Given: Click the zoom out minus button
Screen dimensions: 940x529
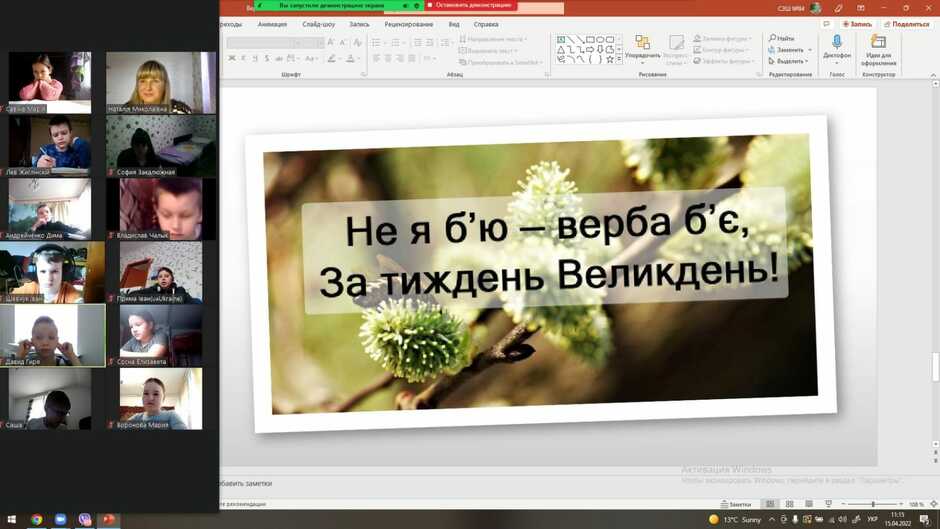Looking at the screenshot, I should tap(843, 504).
